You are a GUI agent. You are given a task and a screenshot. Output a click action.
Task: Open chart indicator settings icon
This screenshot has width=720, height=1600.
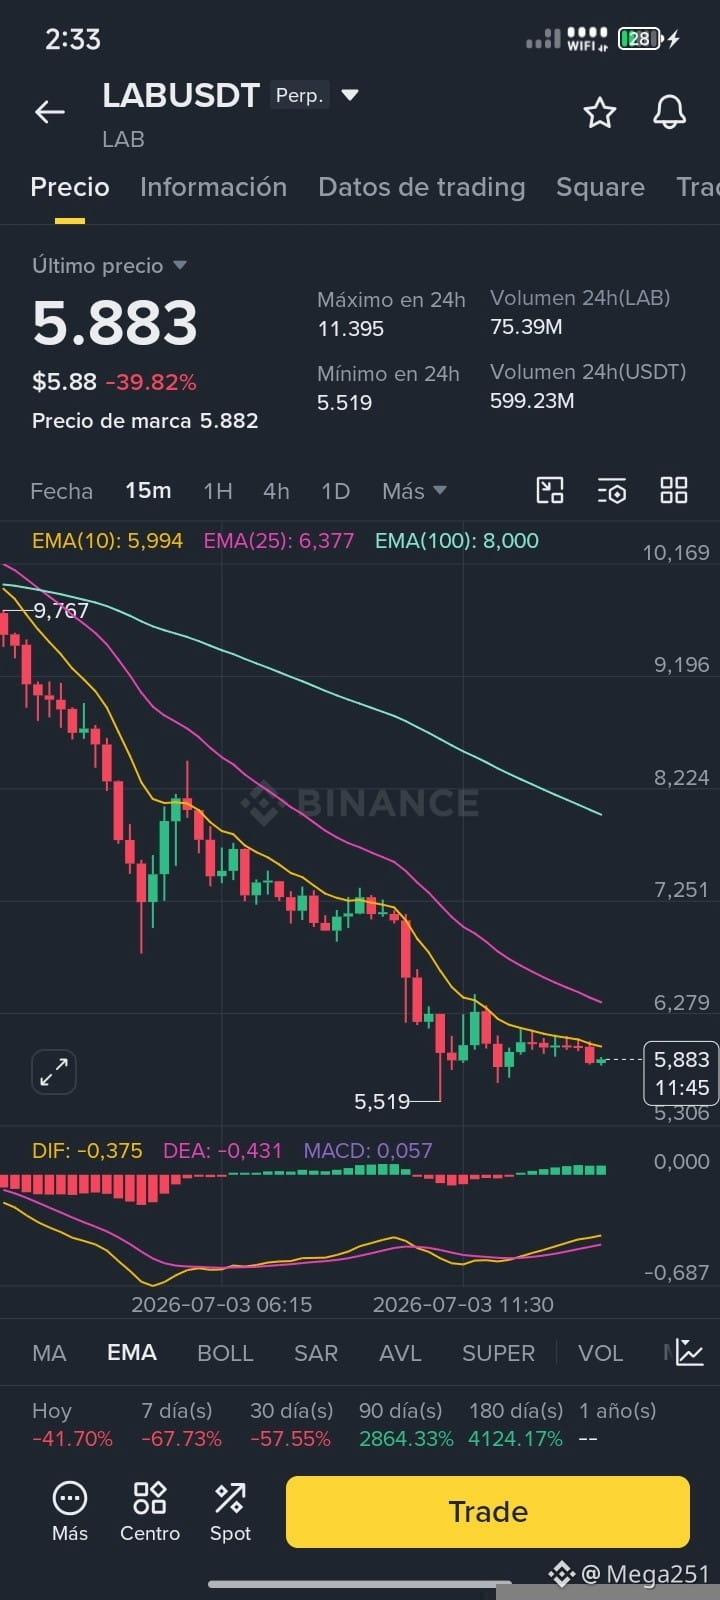(611, 490)
